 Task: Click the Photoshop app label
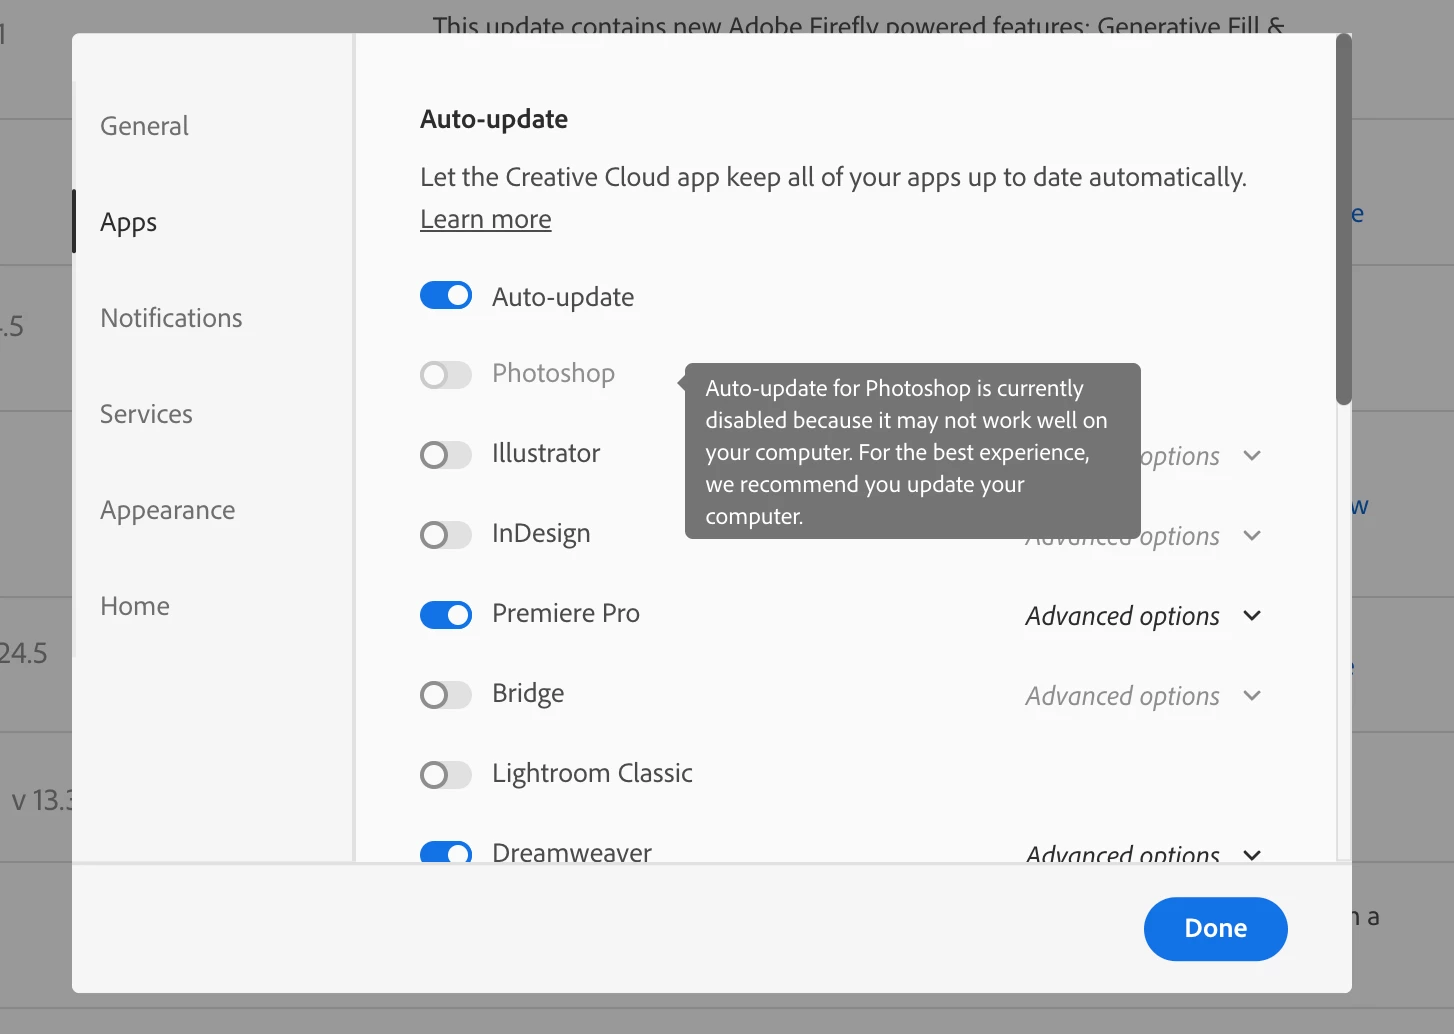553,373
